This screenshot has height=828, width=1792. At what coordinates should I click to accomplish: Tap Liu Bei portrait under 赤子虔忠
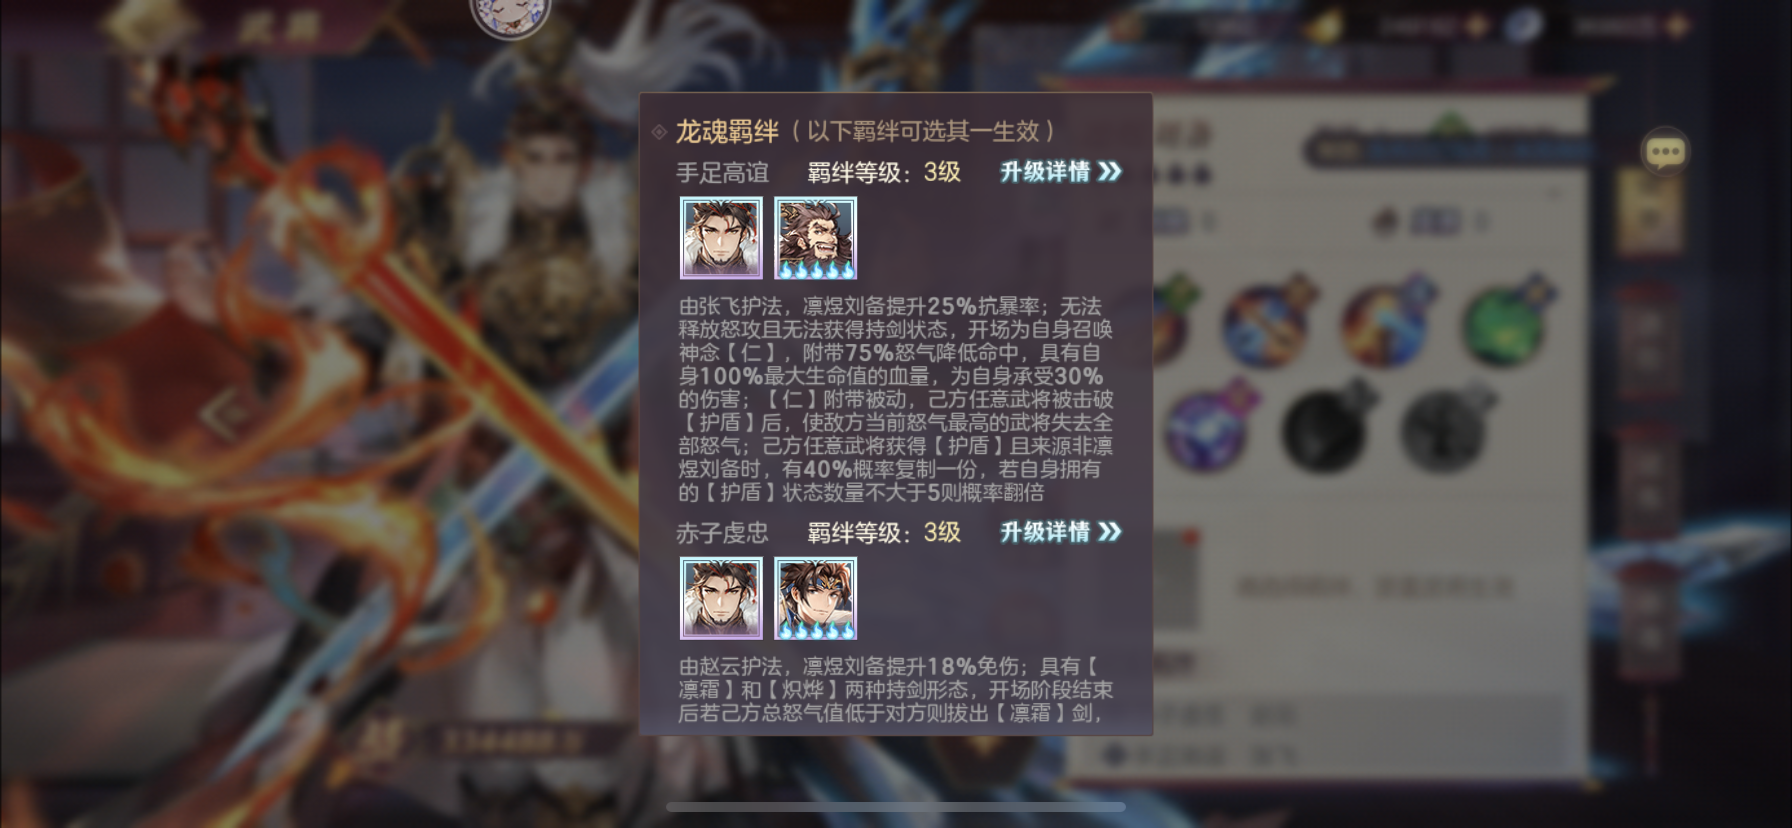tap(721, 598)
